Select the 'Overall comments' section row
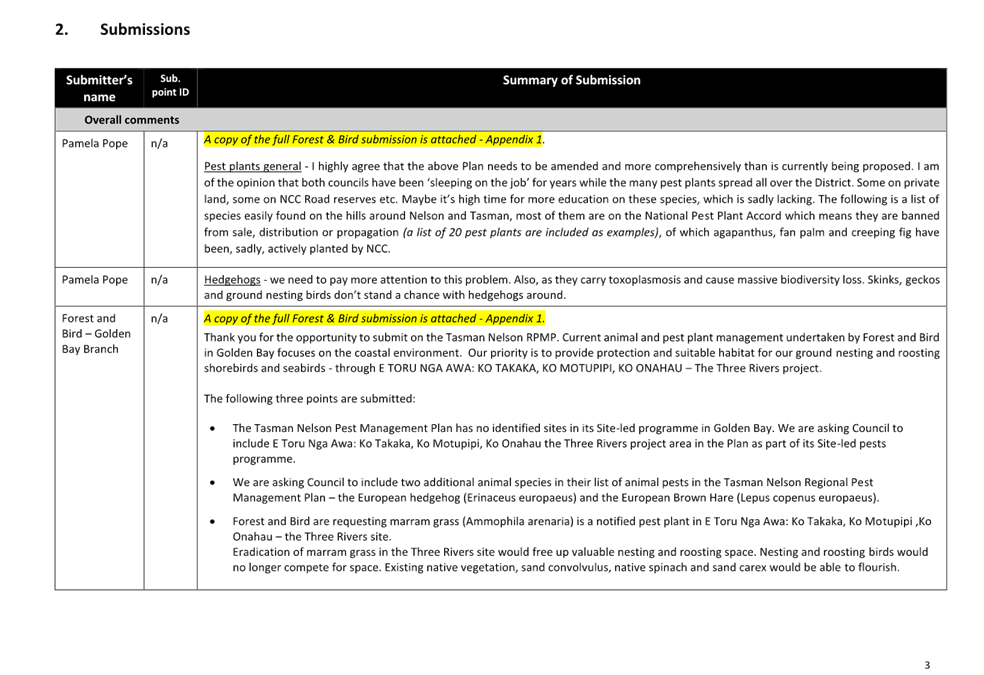This screenshot has width=984, height=675. [501, 120]
